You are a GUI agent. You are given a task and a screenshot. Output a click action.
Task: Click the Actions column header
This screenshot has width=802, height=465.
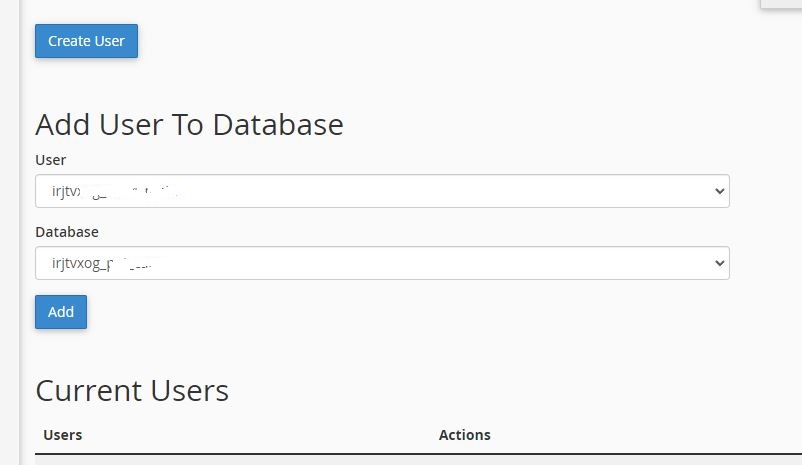point(464,435)
